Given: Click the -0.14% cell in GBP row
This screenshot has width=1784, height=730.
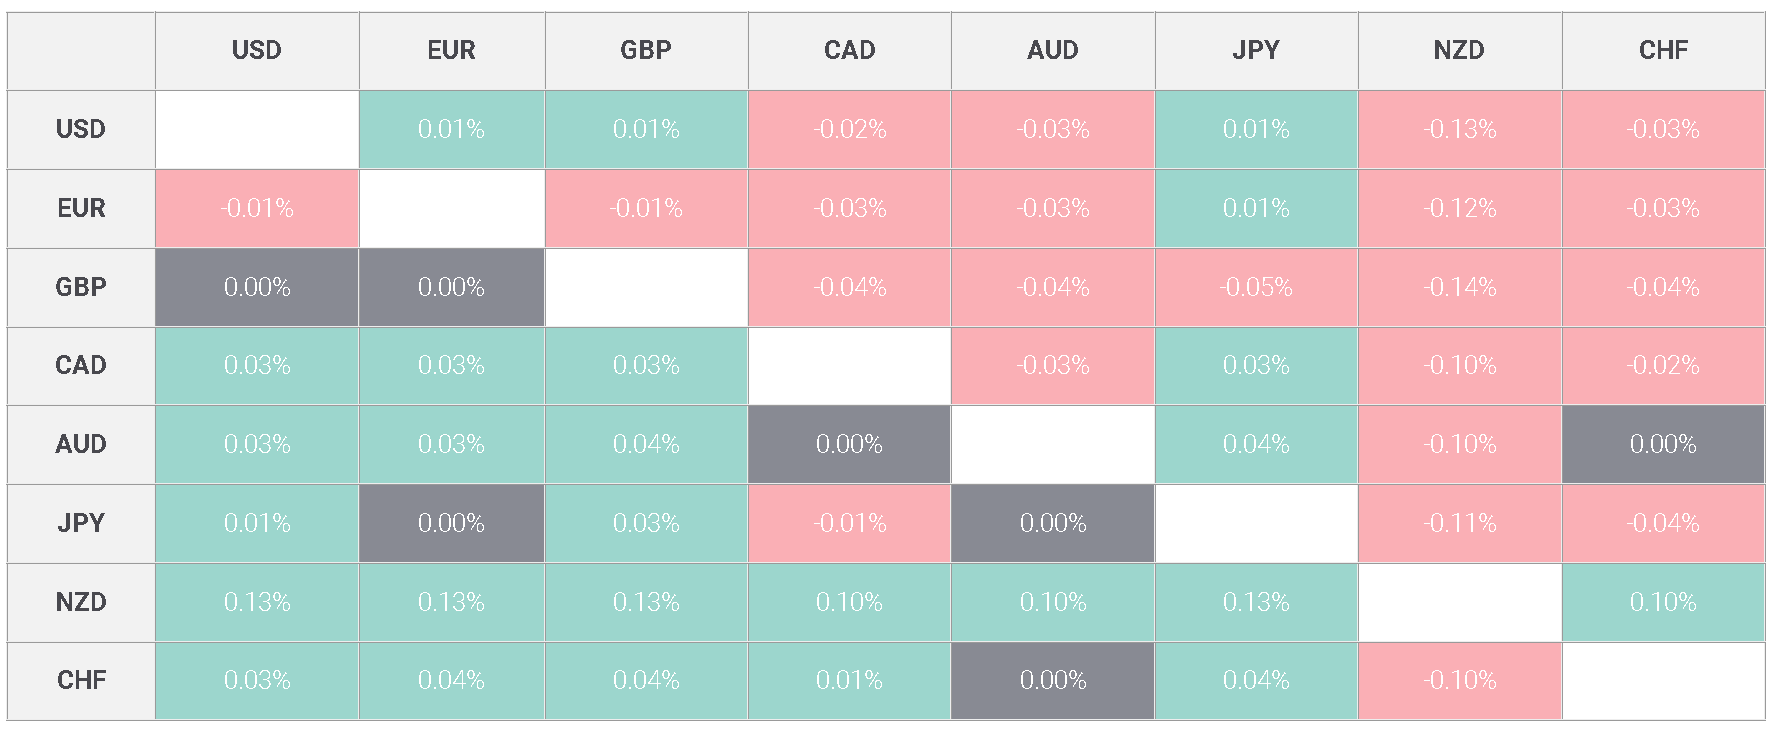Looking at the screenshot, I should tap(1459, 287).
